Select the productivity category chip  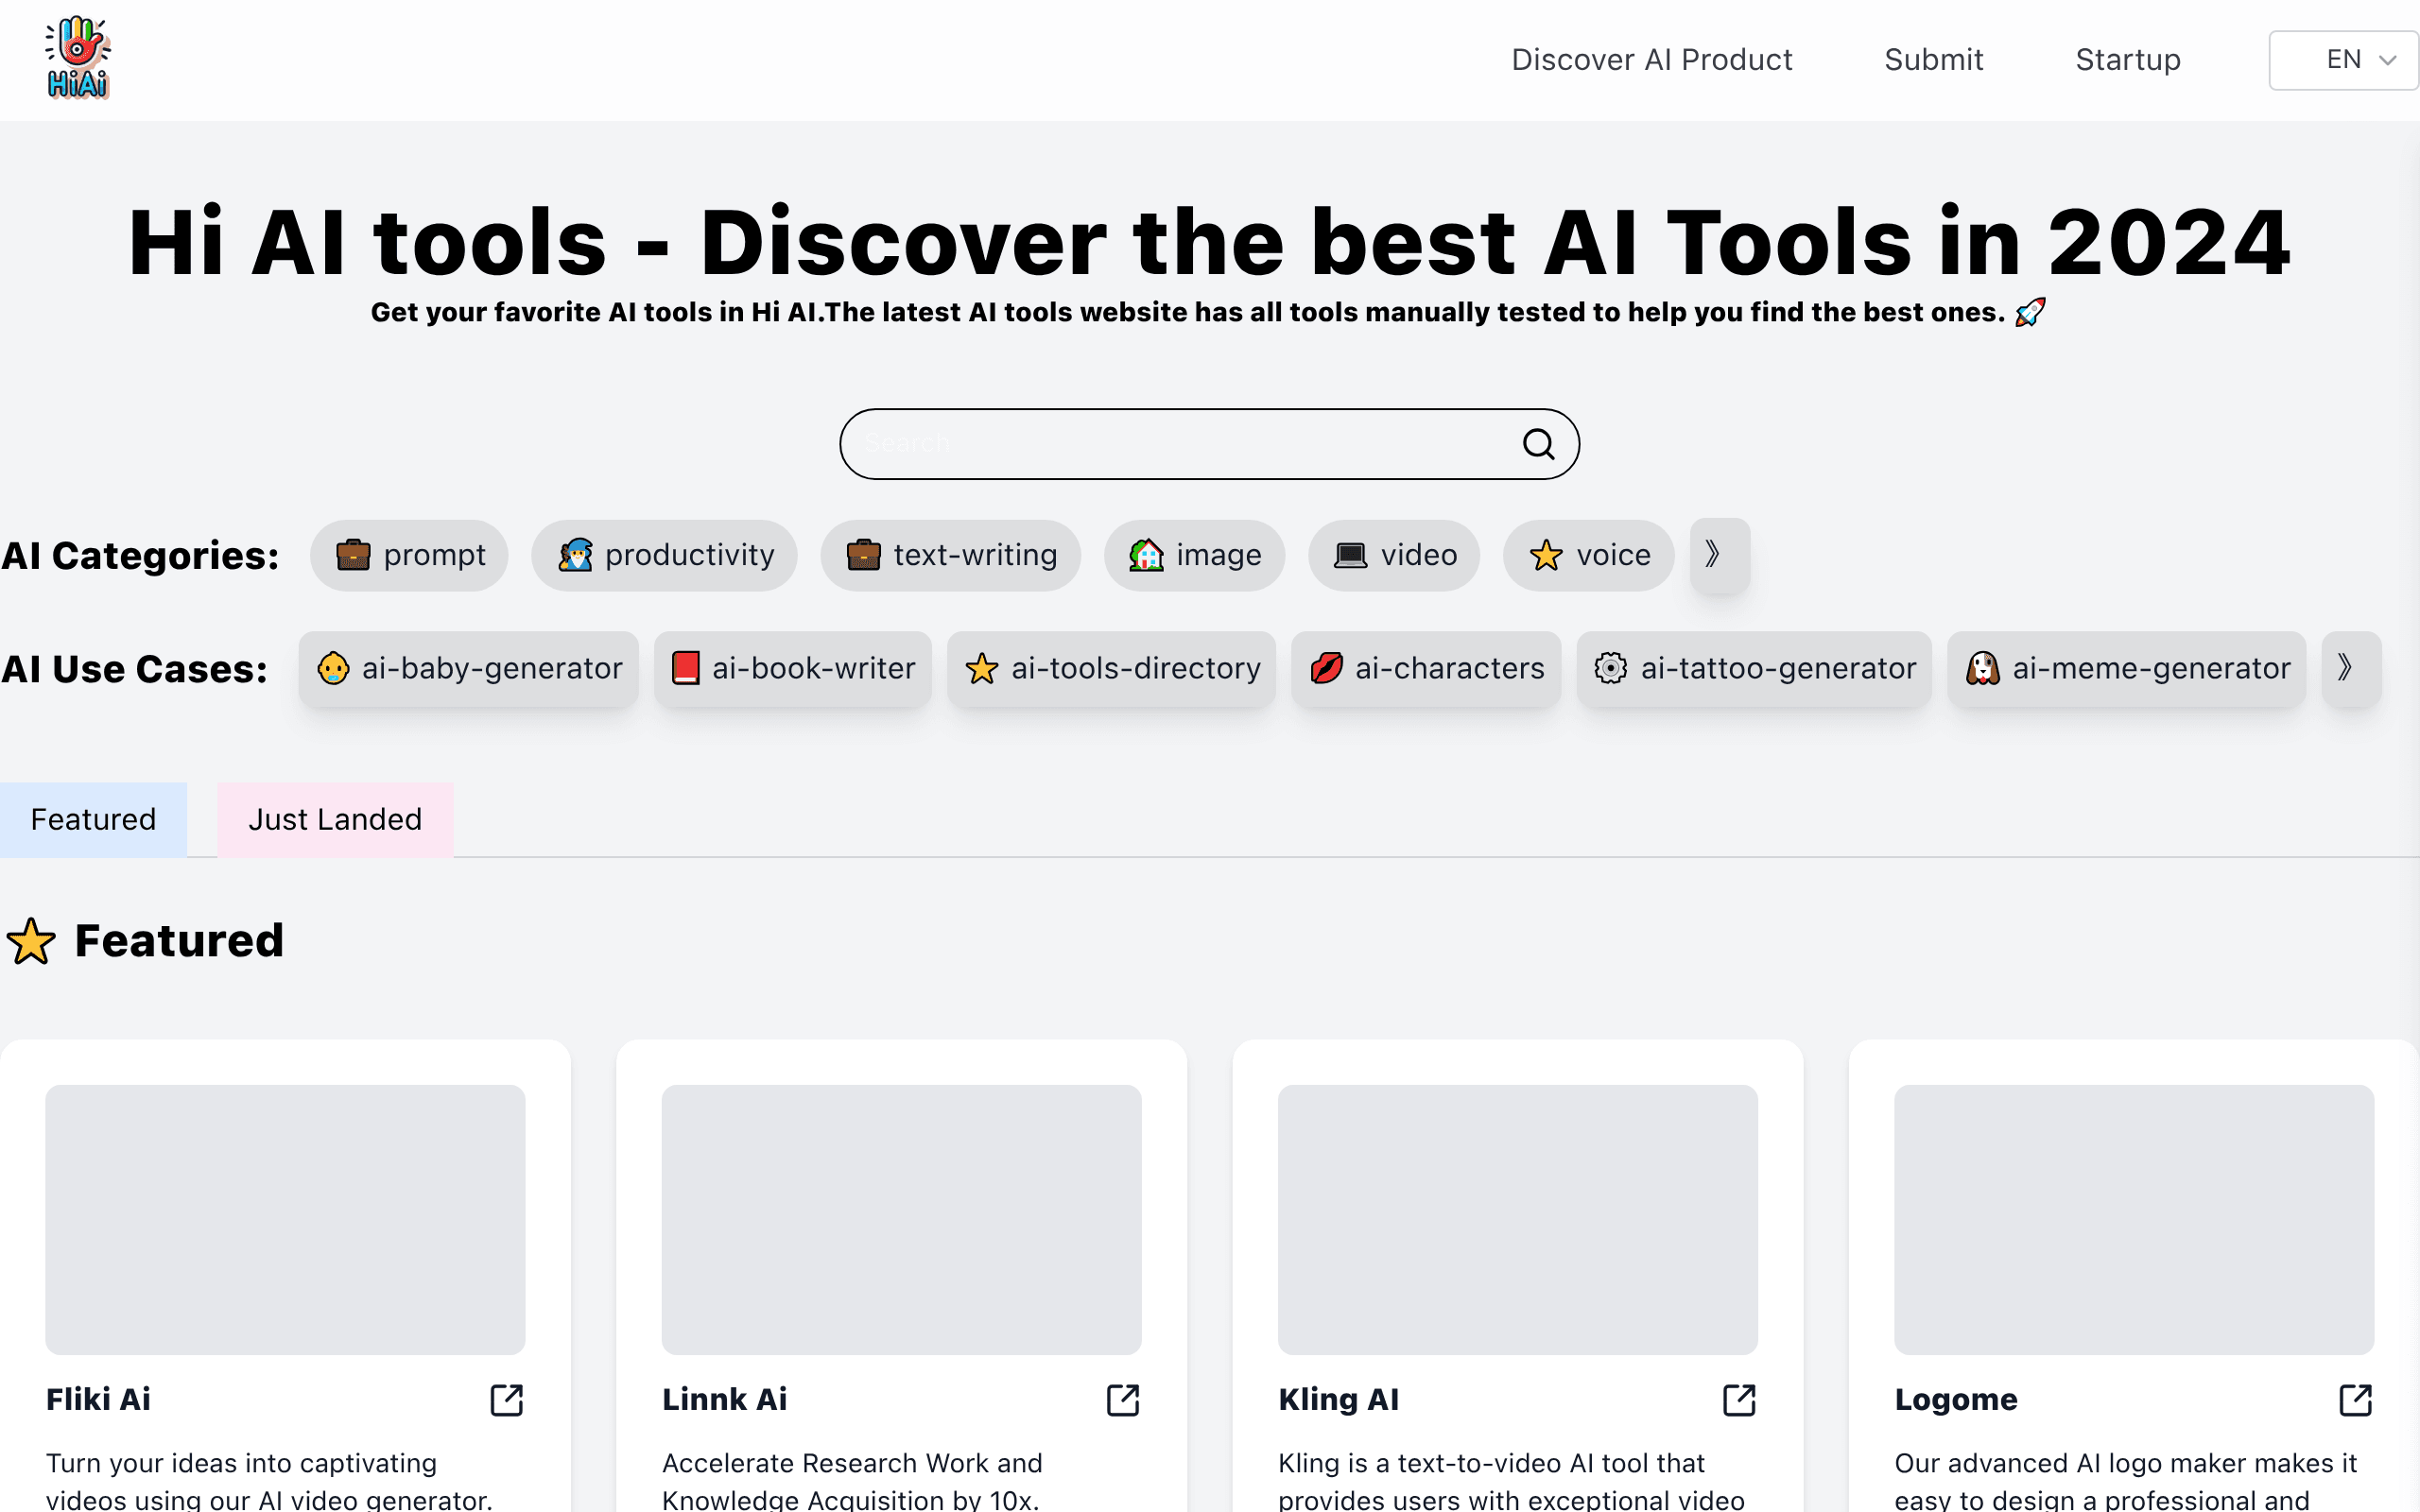664,555
